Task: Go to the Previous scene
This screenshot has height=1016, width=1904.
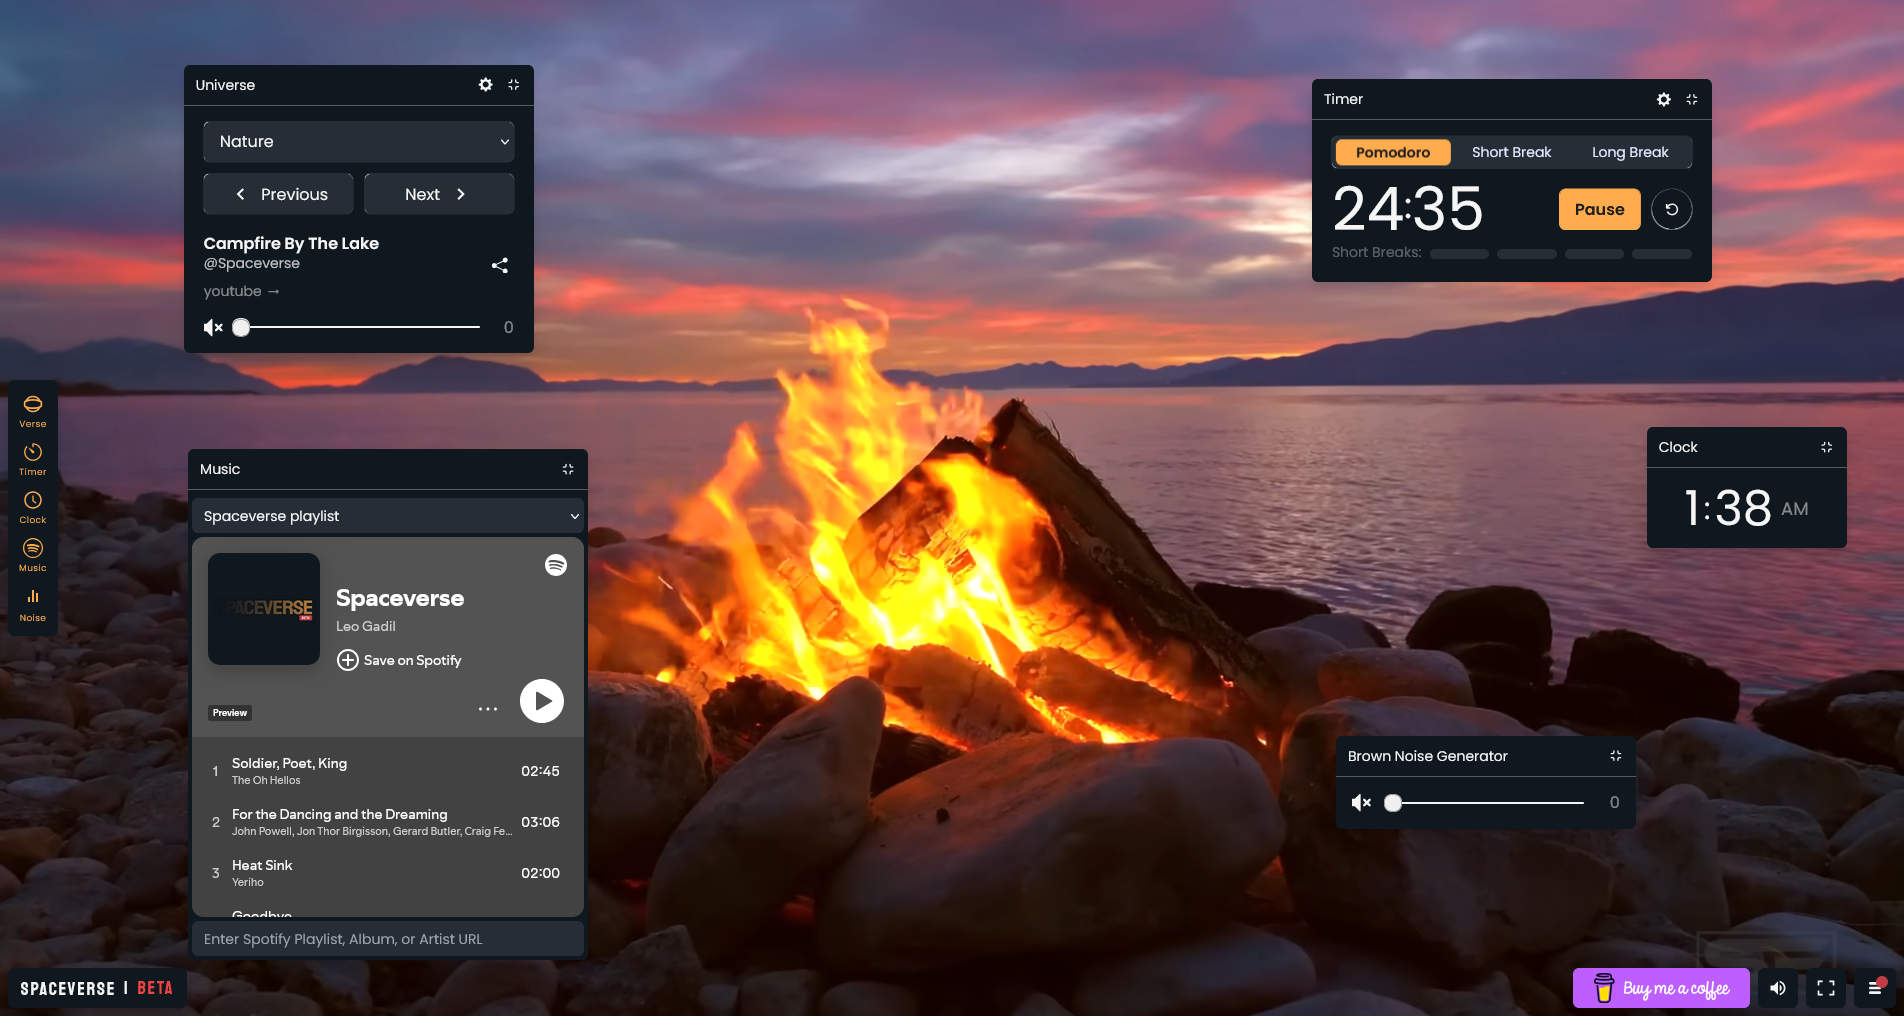Action: pos(278,194)
